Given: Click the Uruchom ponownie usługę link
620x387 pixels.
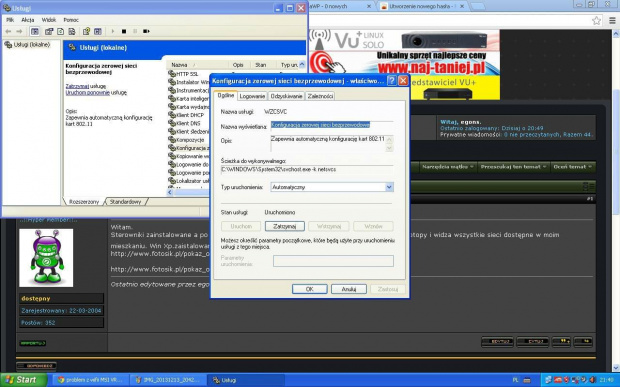Looking at the screenshot, I should pos(87,93).
